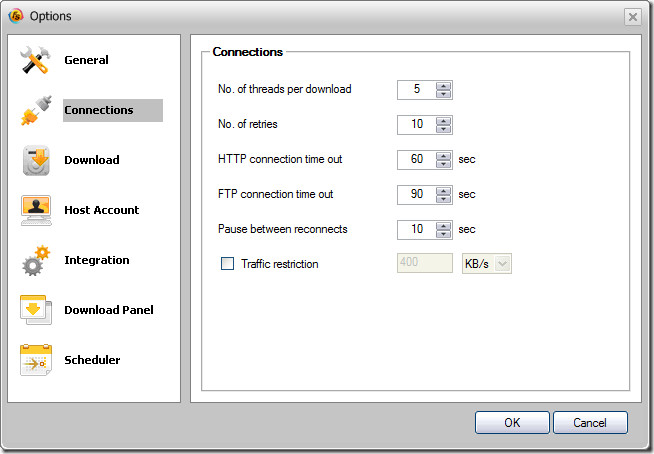Switch to the Download Panel label
The image size is (654, 454).
coord(109,310)
